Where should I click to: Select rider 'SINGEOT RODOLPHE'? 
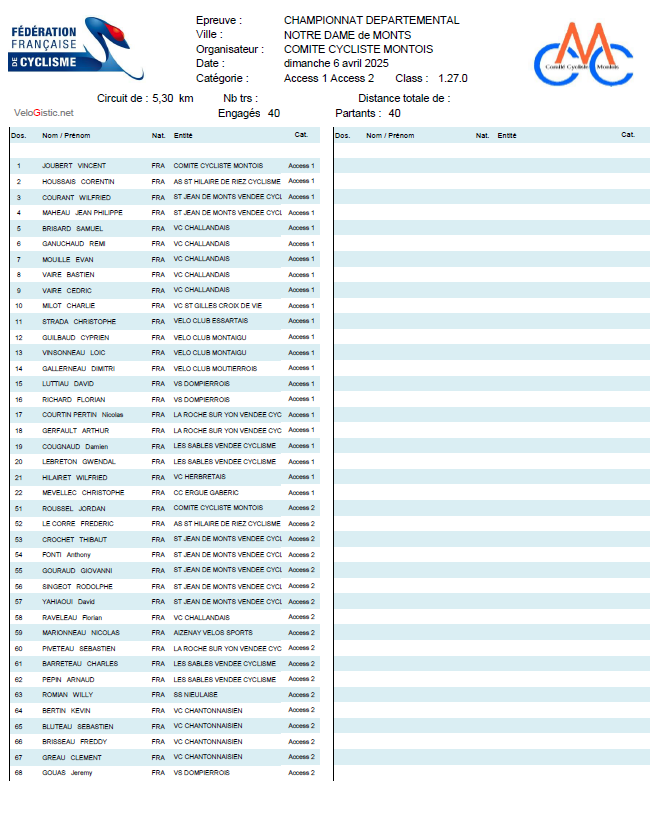(77, 587)
